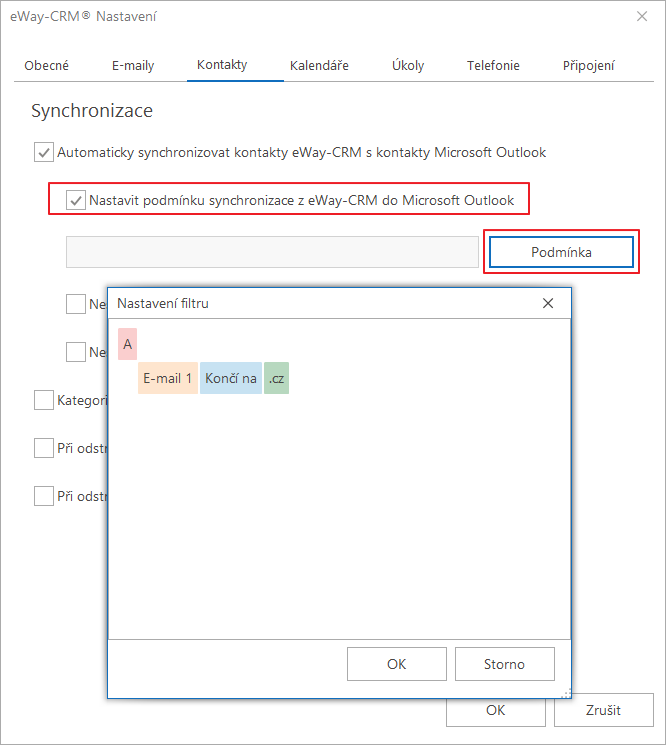Click the Zrušit button

pyautogui.click(x=603, y=710)
